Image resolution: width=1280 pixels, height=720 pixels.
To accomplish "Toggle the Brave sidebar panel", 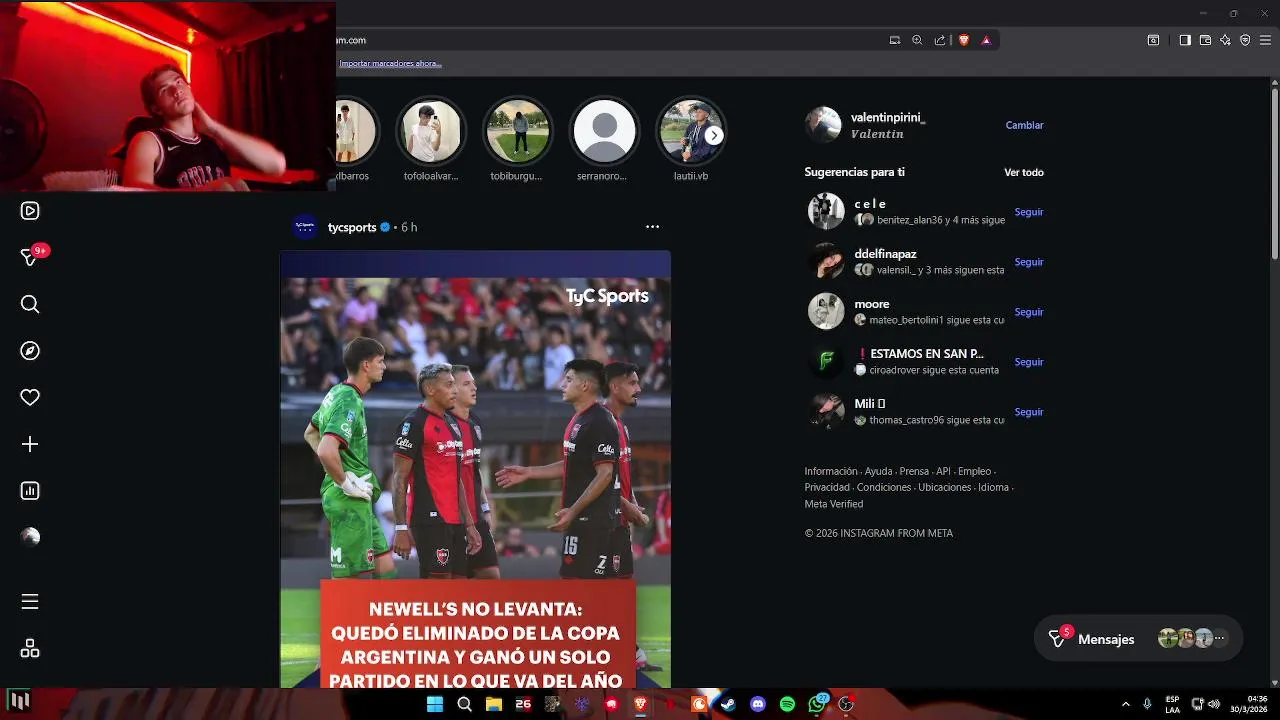I will pyautogui.click(x=1185, y=40).
